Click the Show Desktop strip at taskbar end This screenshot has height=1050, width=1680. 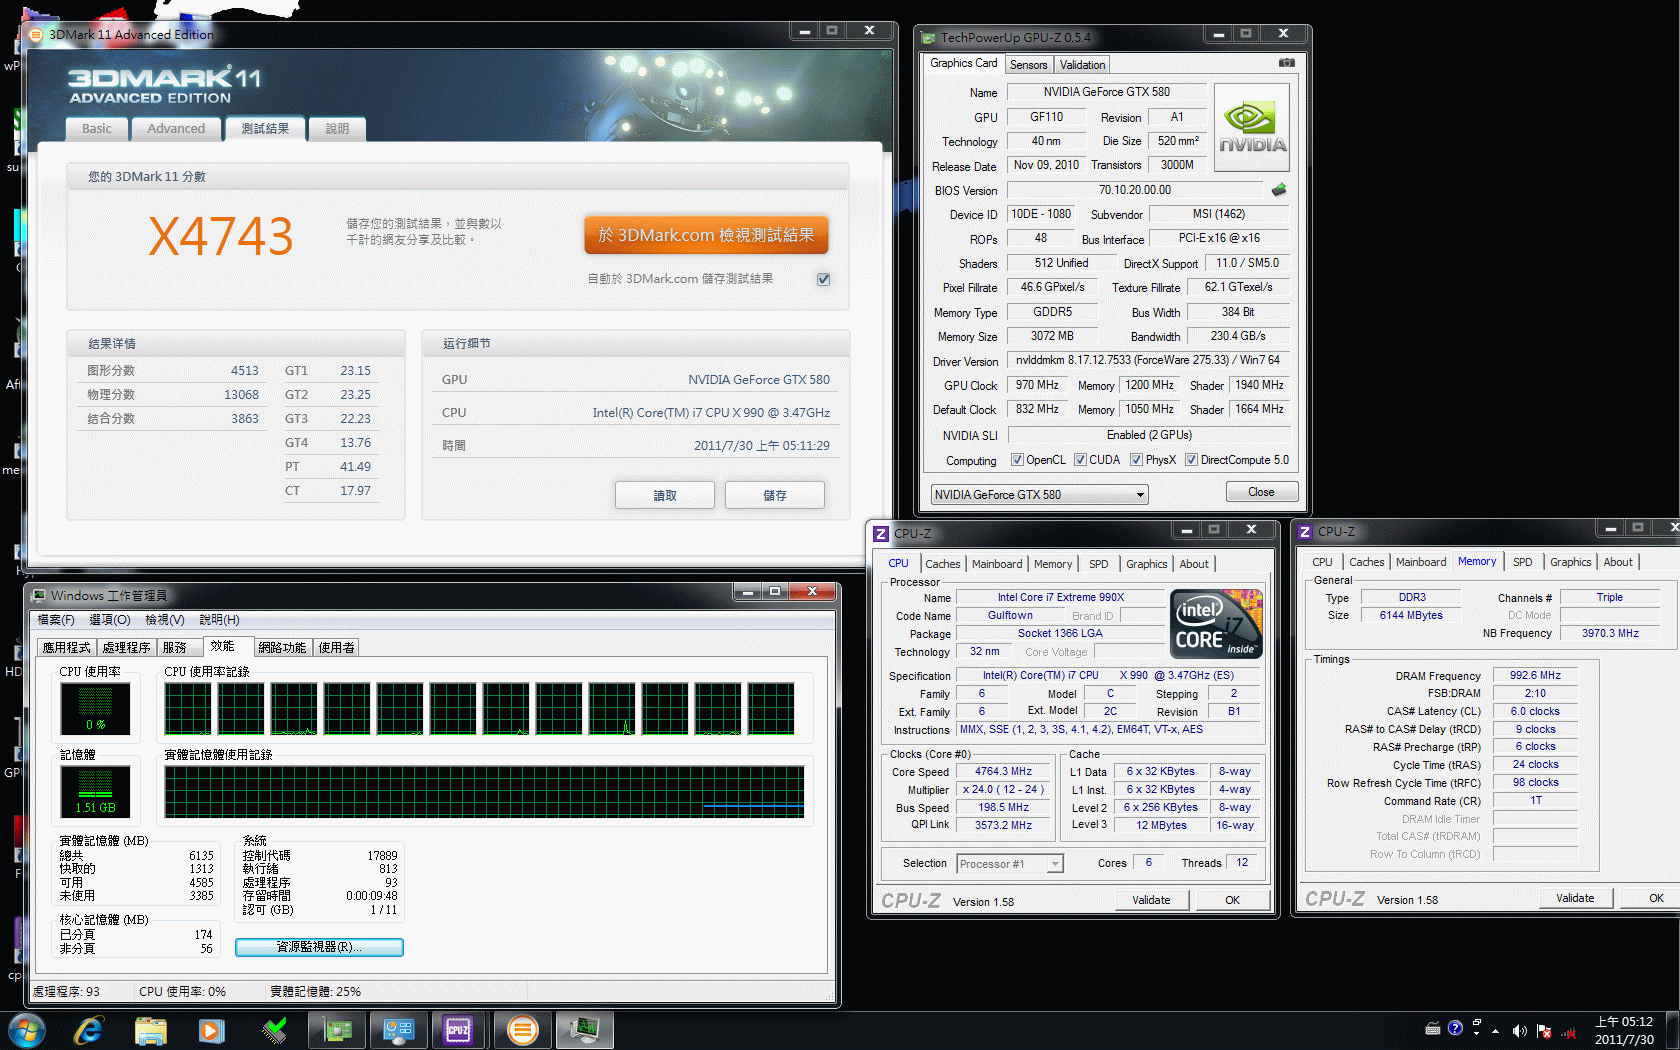point(1674,1031)
